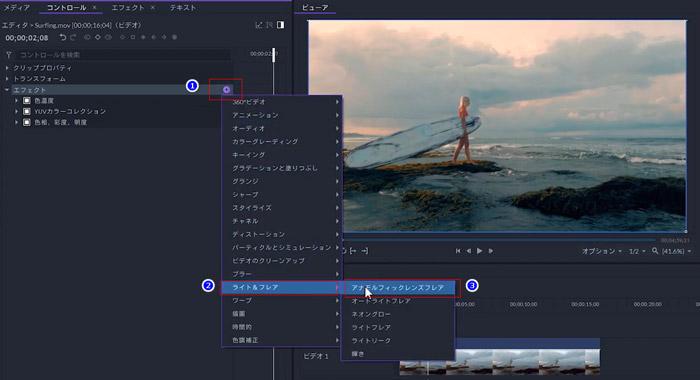The image size is (700, 380).
Task: Open the オプション dropdown in the viewer
Action: pos(601,251)
